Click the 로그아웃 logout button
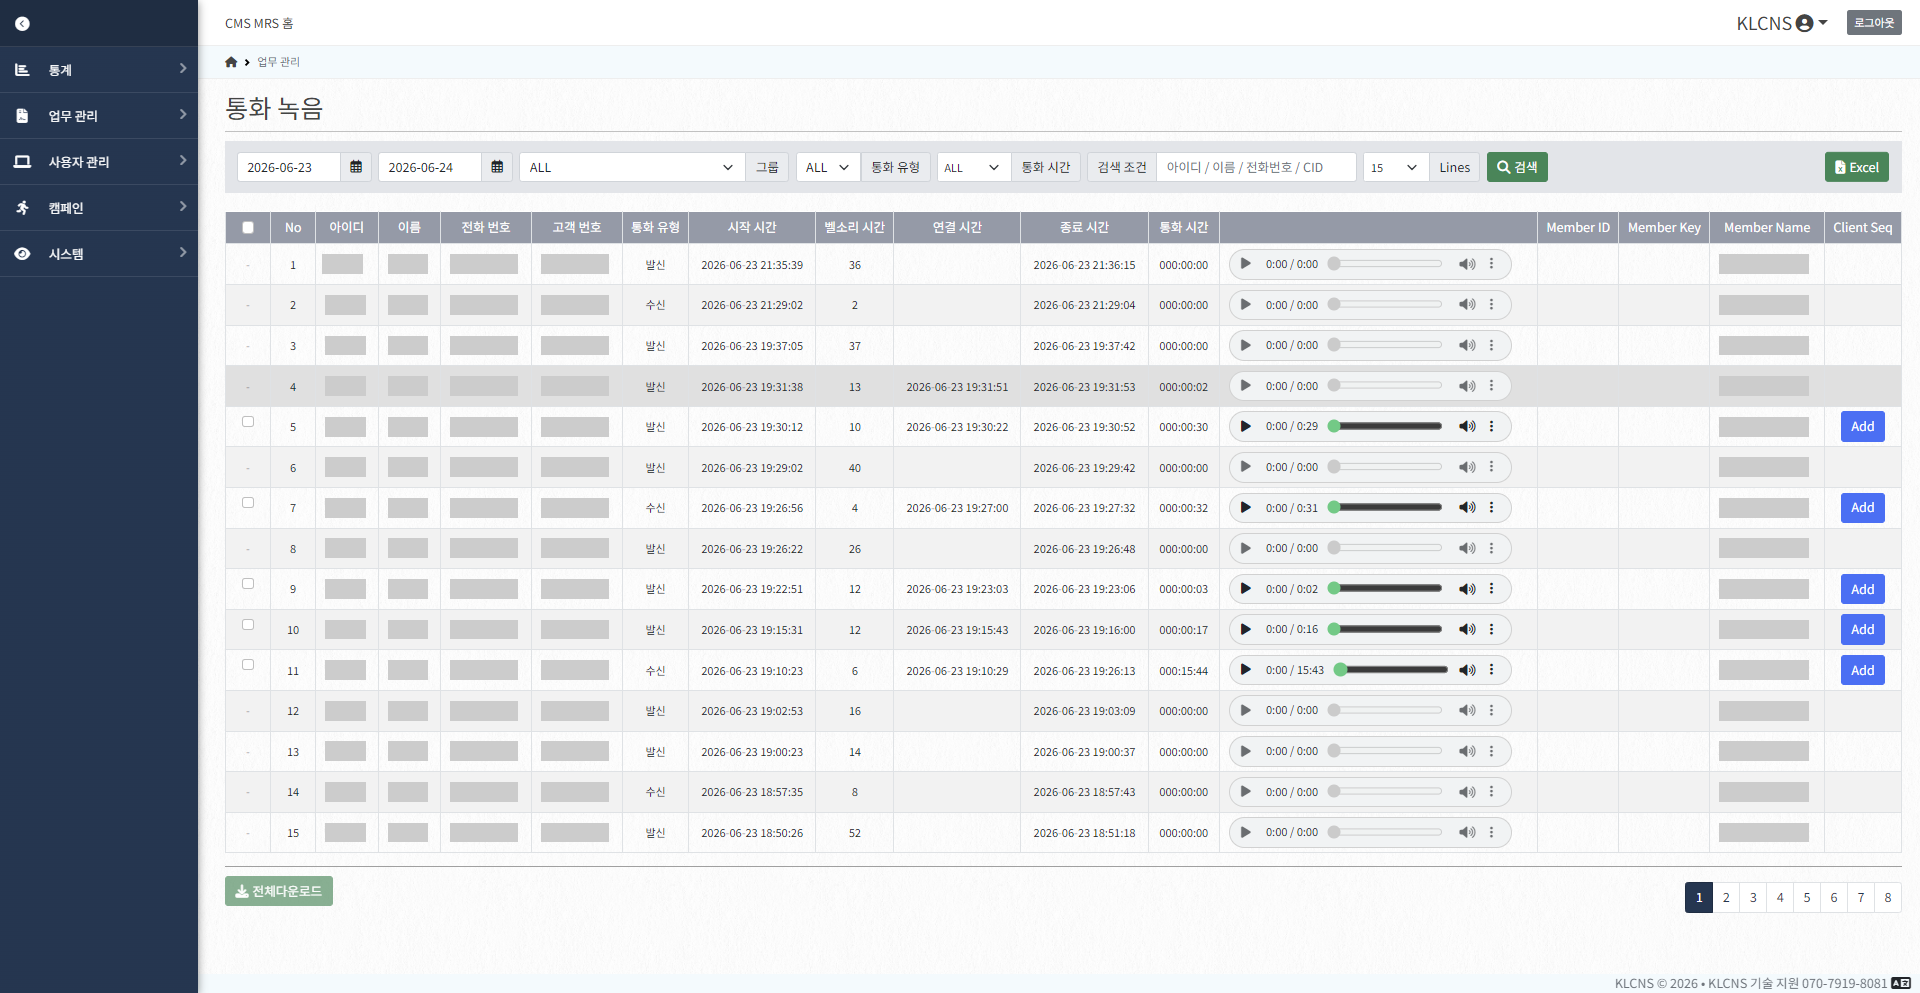The width and height of the screenshot is (1920, 993). [x=1874, y=23]
